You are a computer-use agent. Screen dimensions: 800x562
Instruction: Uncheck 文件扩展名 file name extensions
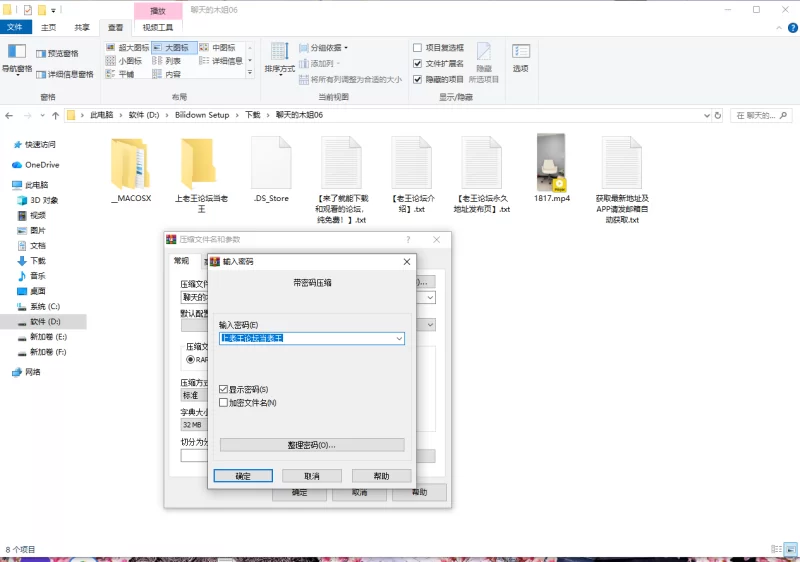pos(417,63)
